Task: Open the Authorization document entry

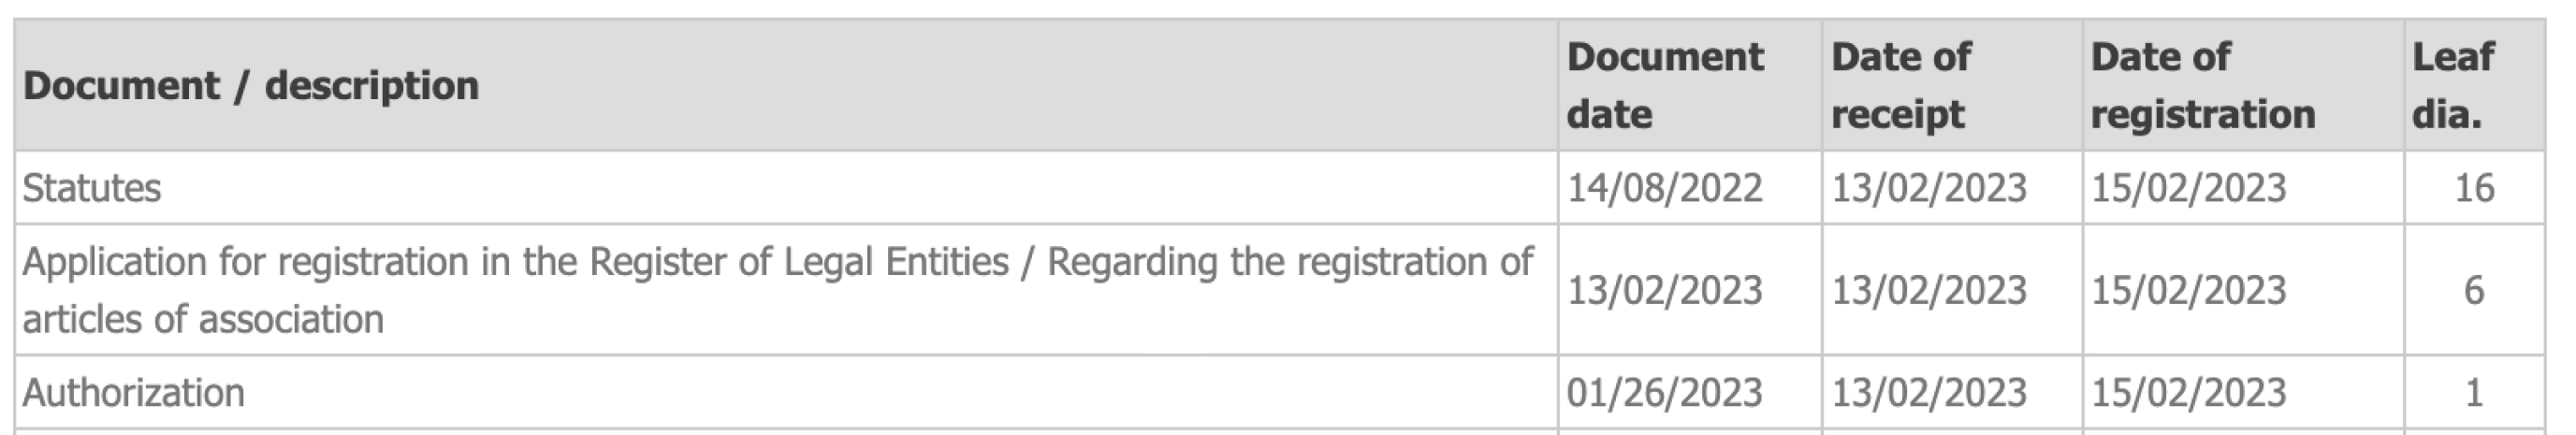Action: [133, 393]
